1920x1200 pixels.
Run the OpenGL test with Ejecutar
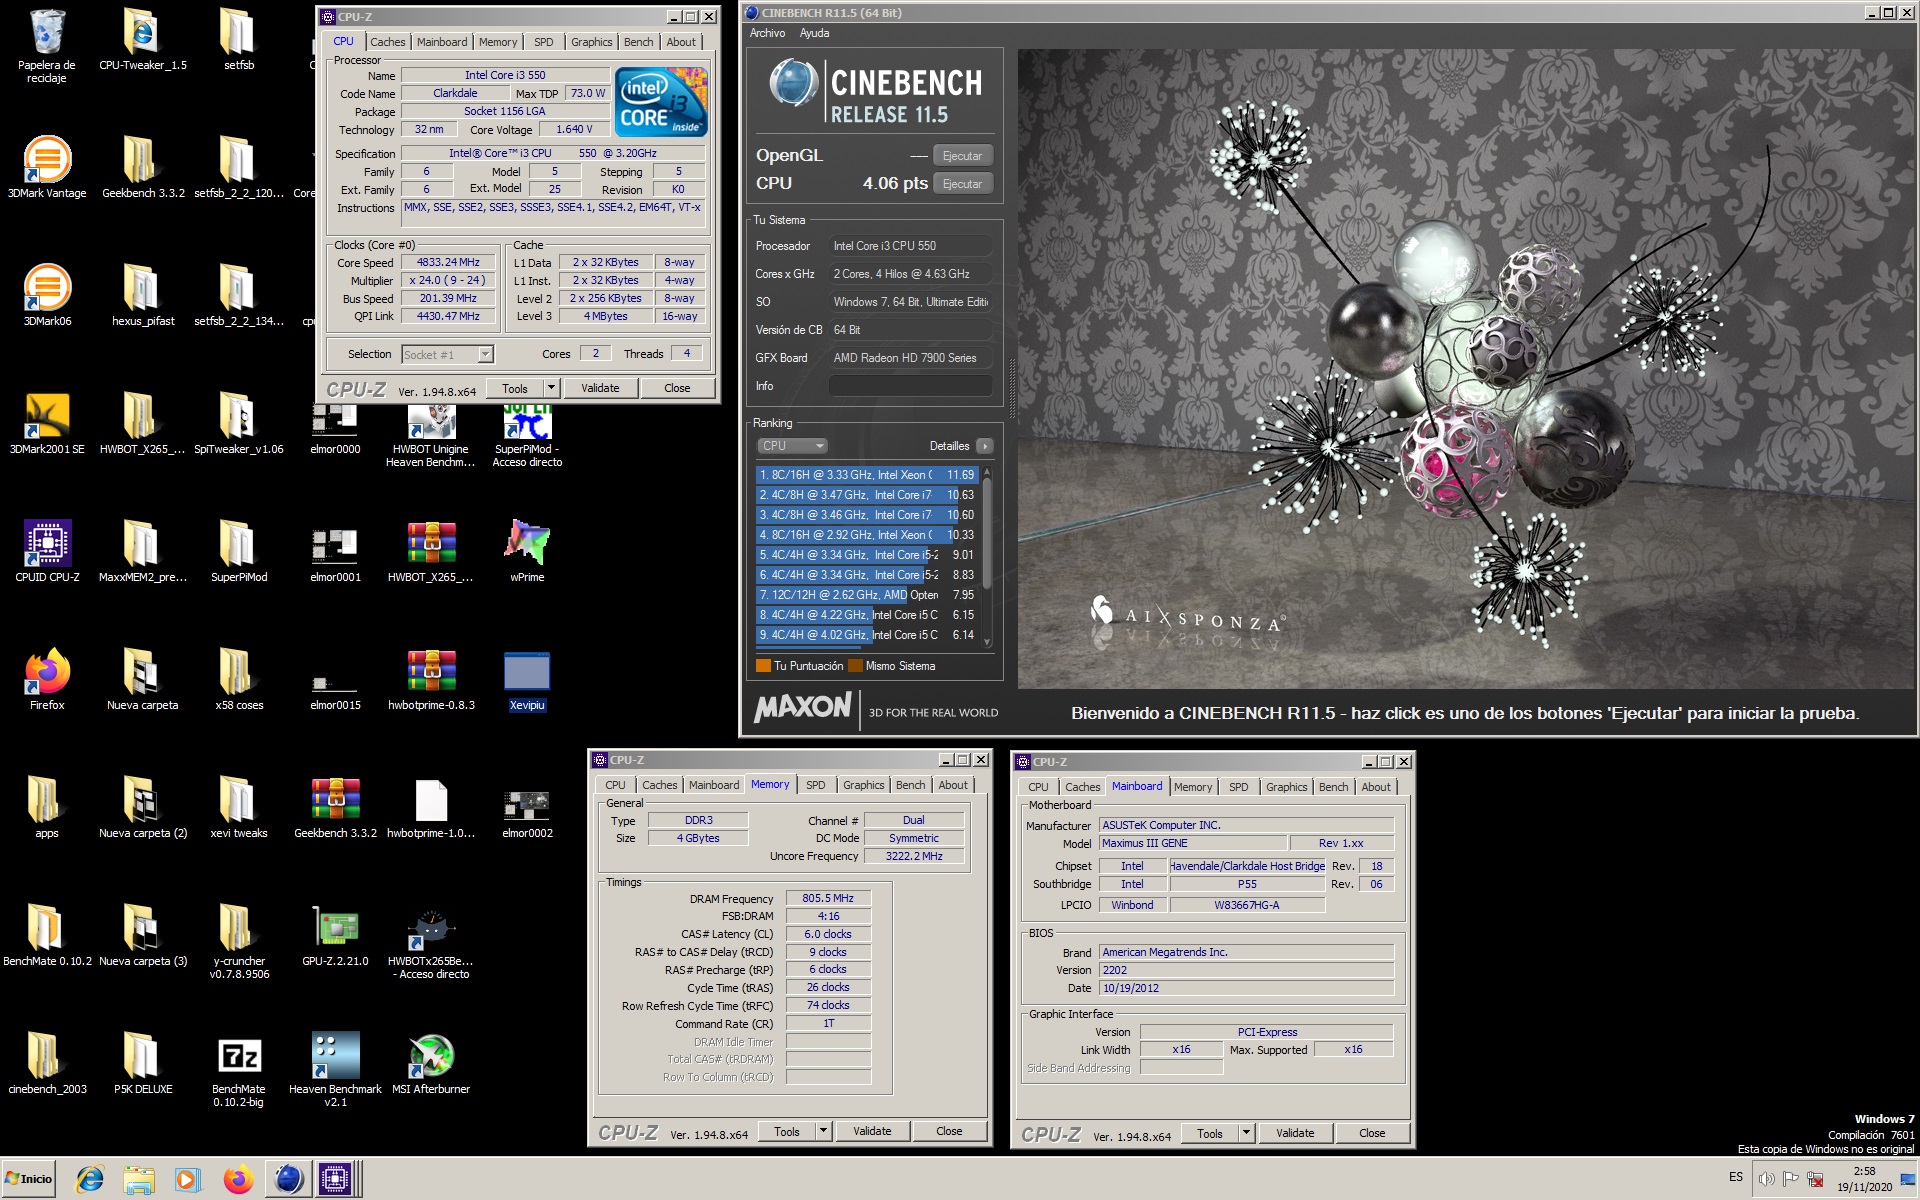[x=962, y=156]
